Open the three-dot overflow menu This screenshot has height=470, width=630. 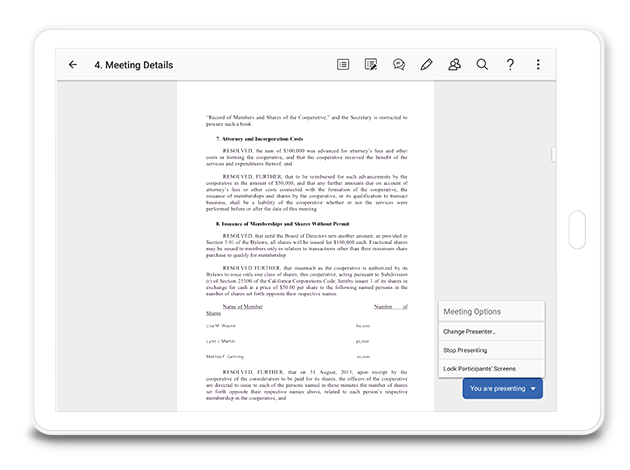point(538,65)
